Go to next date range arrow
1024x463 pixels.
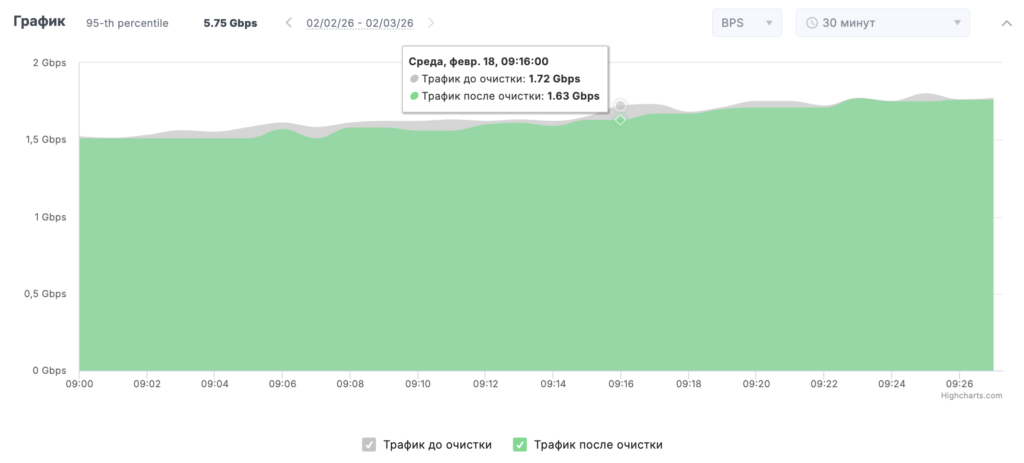coord(431,23)
